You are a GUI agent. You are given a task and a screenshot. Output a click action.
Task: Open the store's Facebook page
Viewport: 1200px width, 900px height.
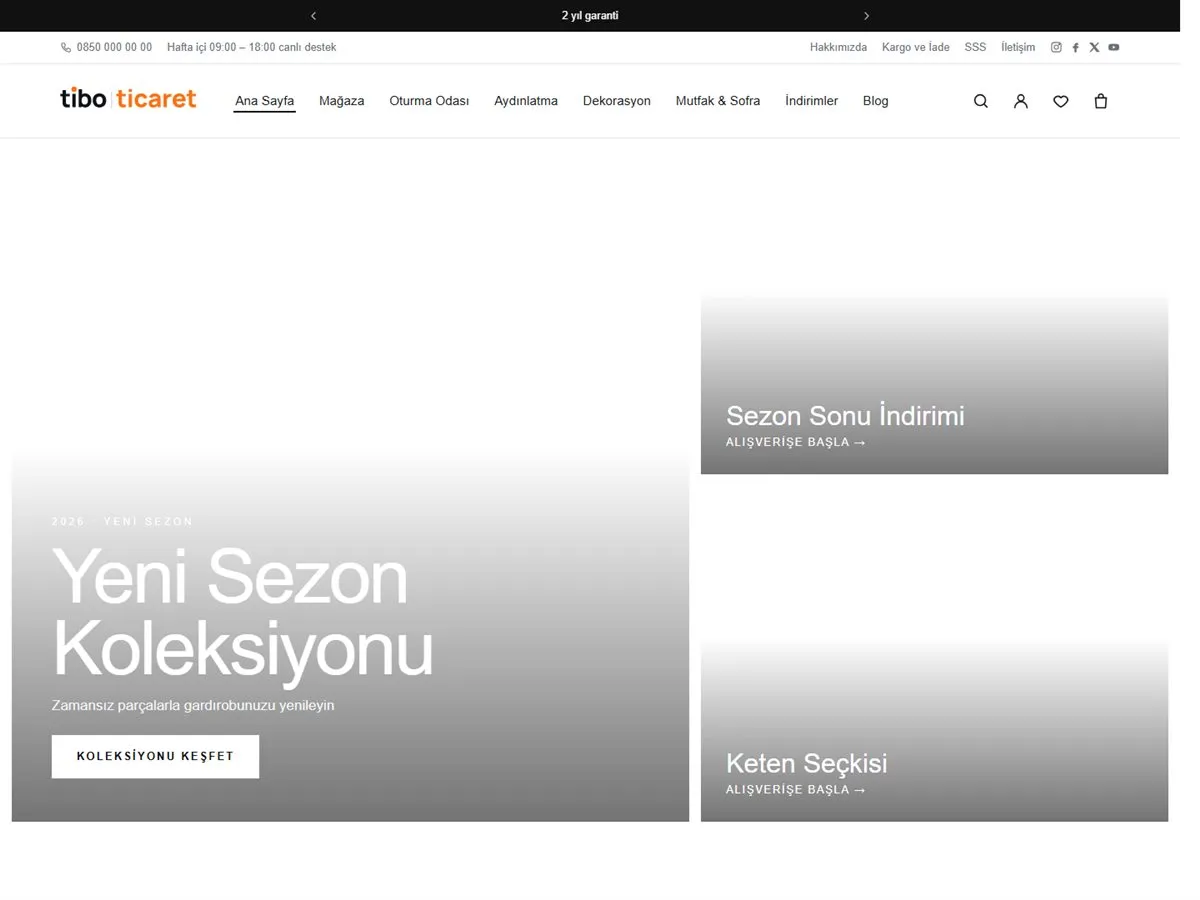[x=1075, y=47]
